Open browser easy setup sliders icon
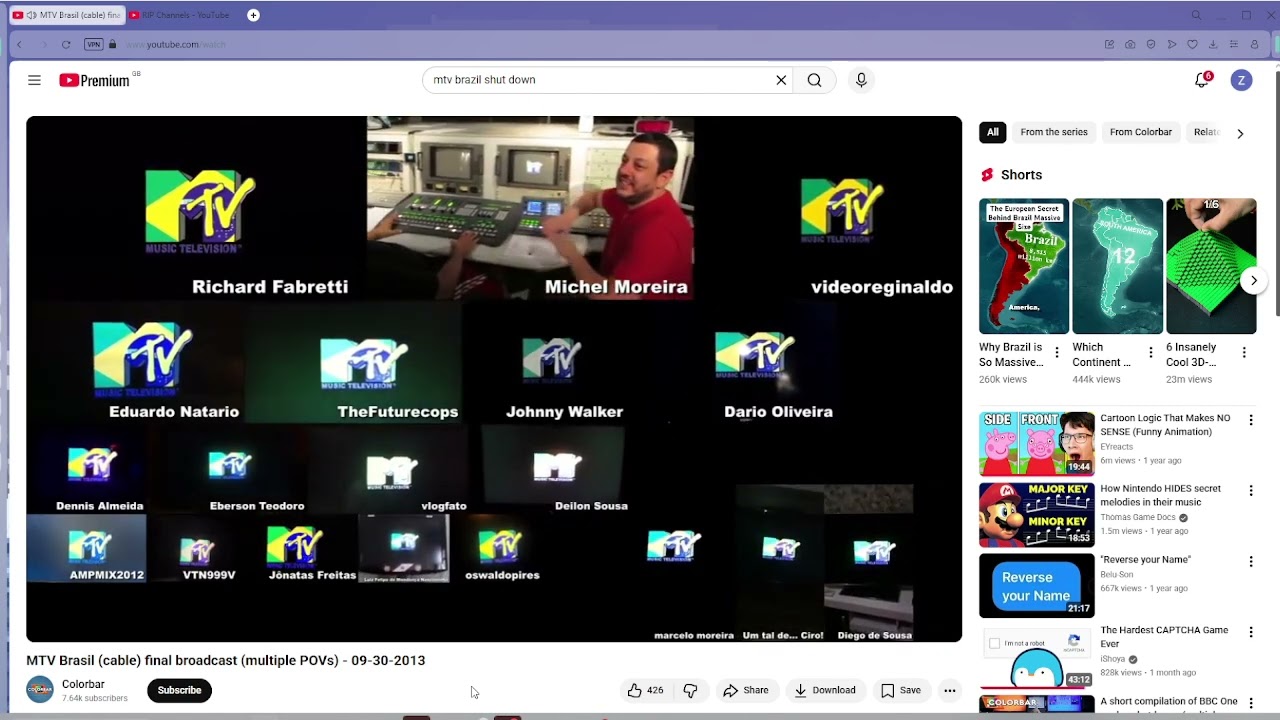Screen dimensions: 1280x720 [x=1234, y=44]
